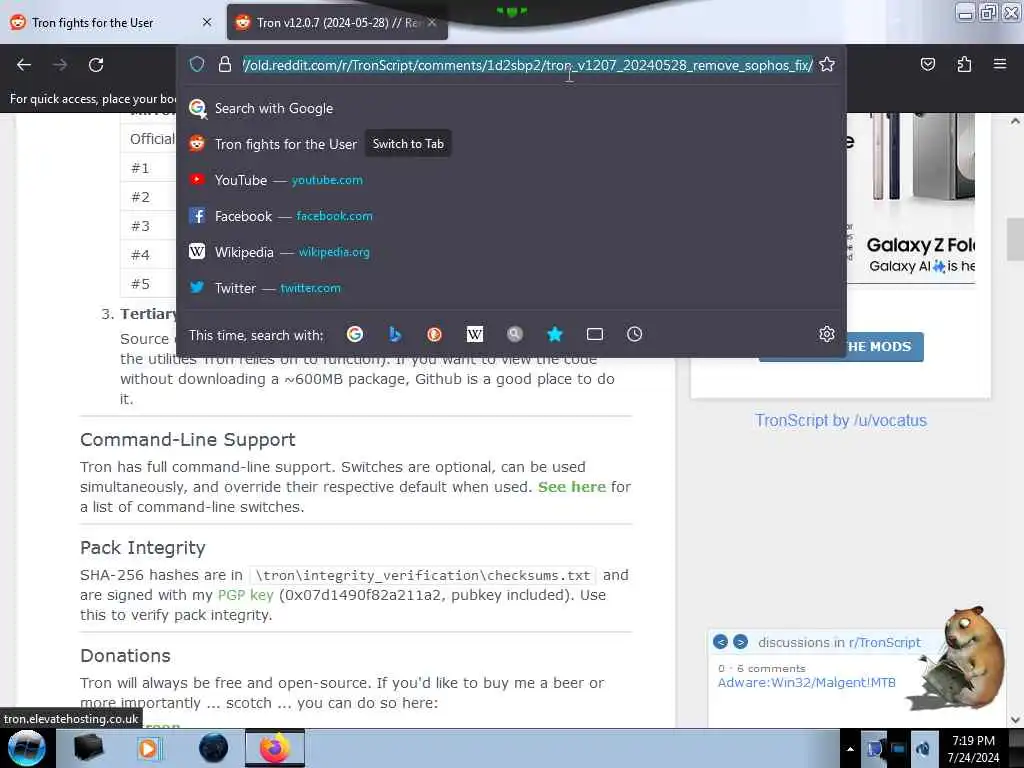Click the forward navigation arrow
This screenshot has height=768, width=1024.
60,65
